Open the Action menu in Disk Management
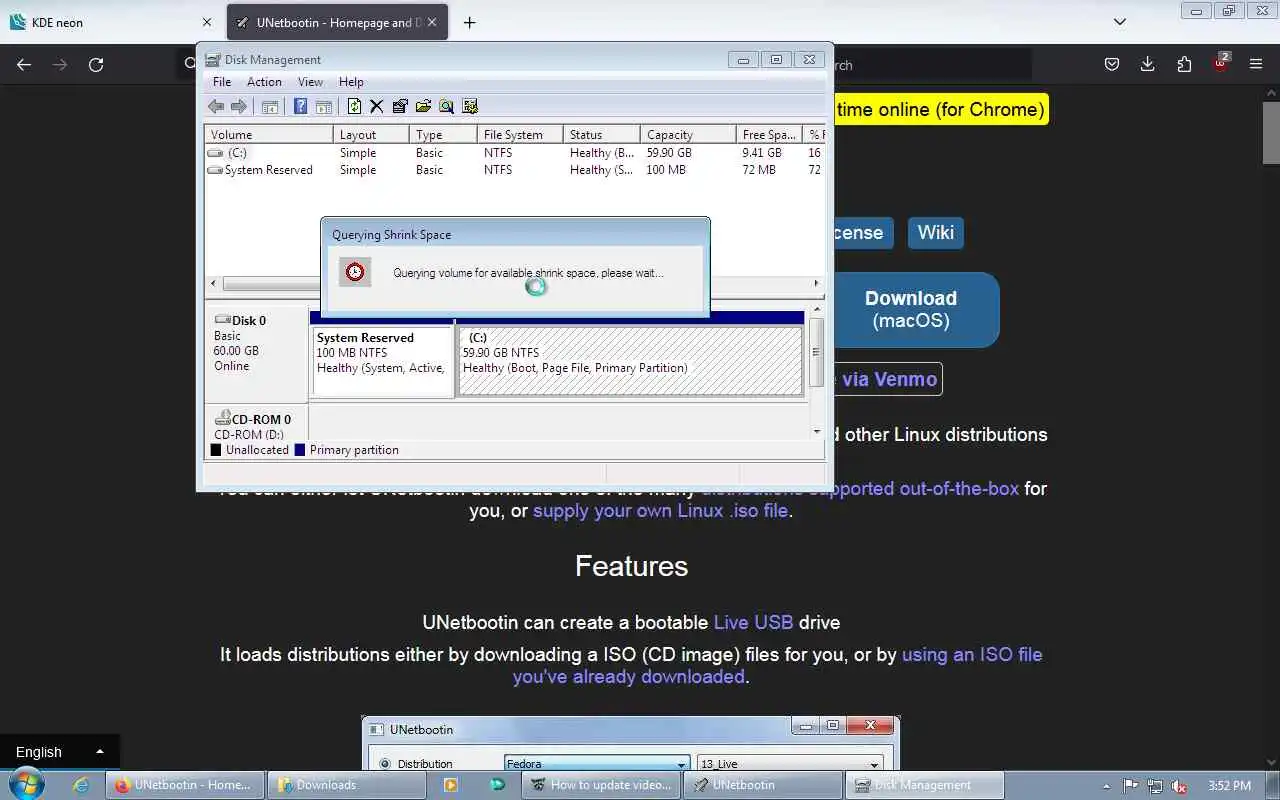Screen dimensions: 1280x800 [x=264, y=82]
